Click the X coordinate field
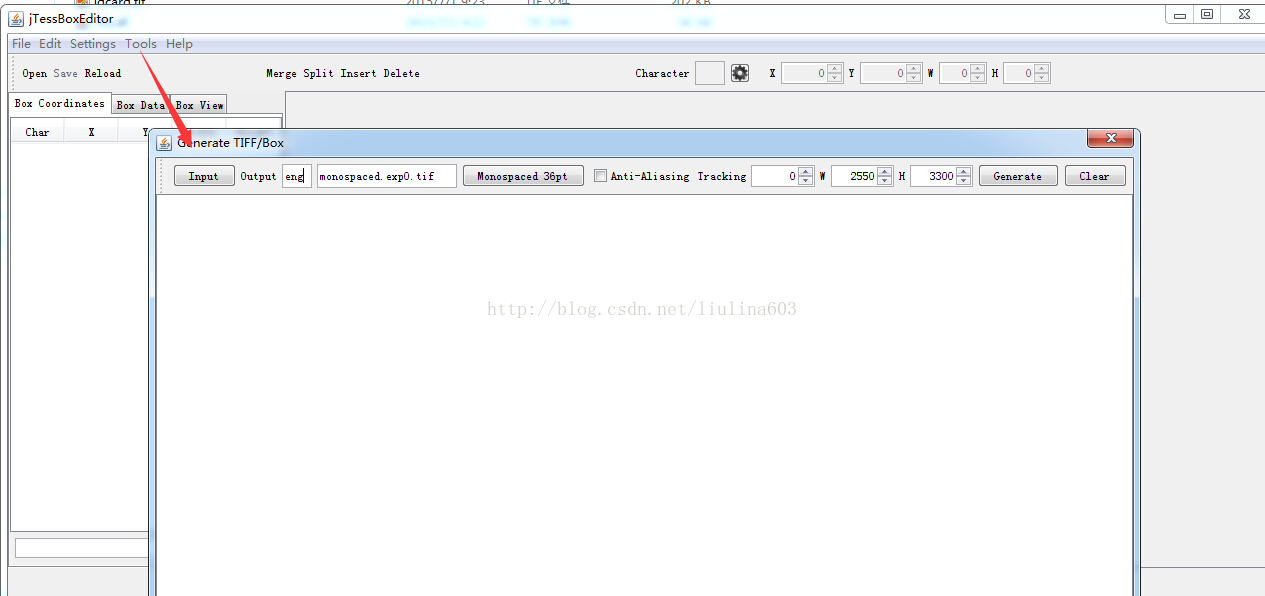The width and height of the screenshot is (1265, 596). point(805,73)
